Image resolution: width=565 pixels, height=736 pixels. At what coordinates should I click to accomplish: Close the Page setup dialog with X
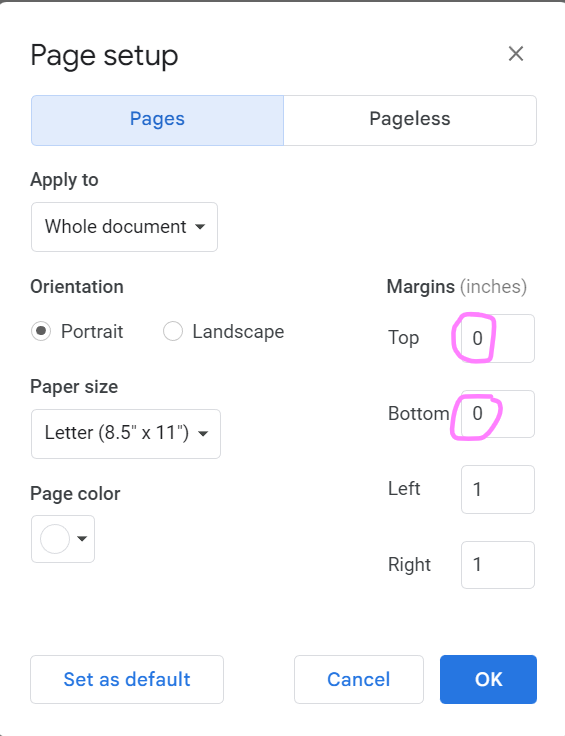[516, 54]
